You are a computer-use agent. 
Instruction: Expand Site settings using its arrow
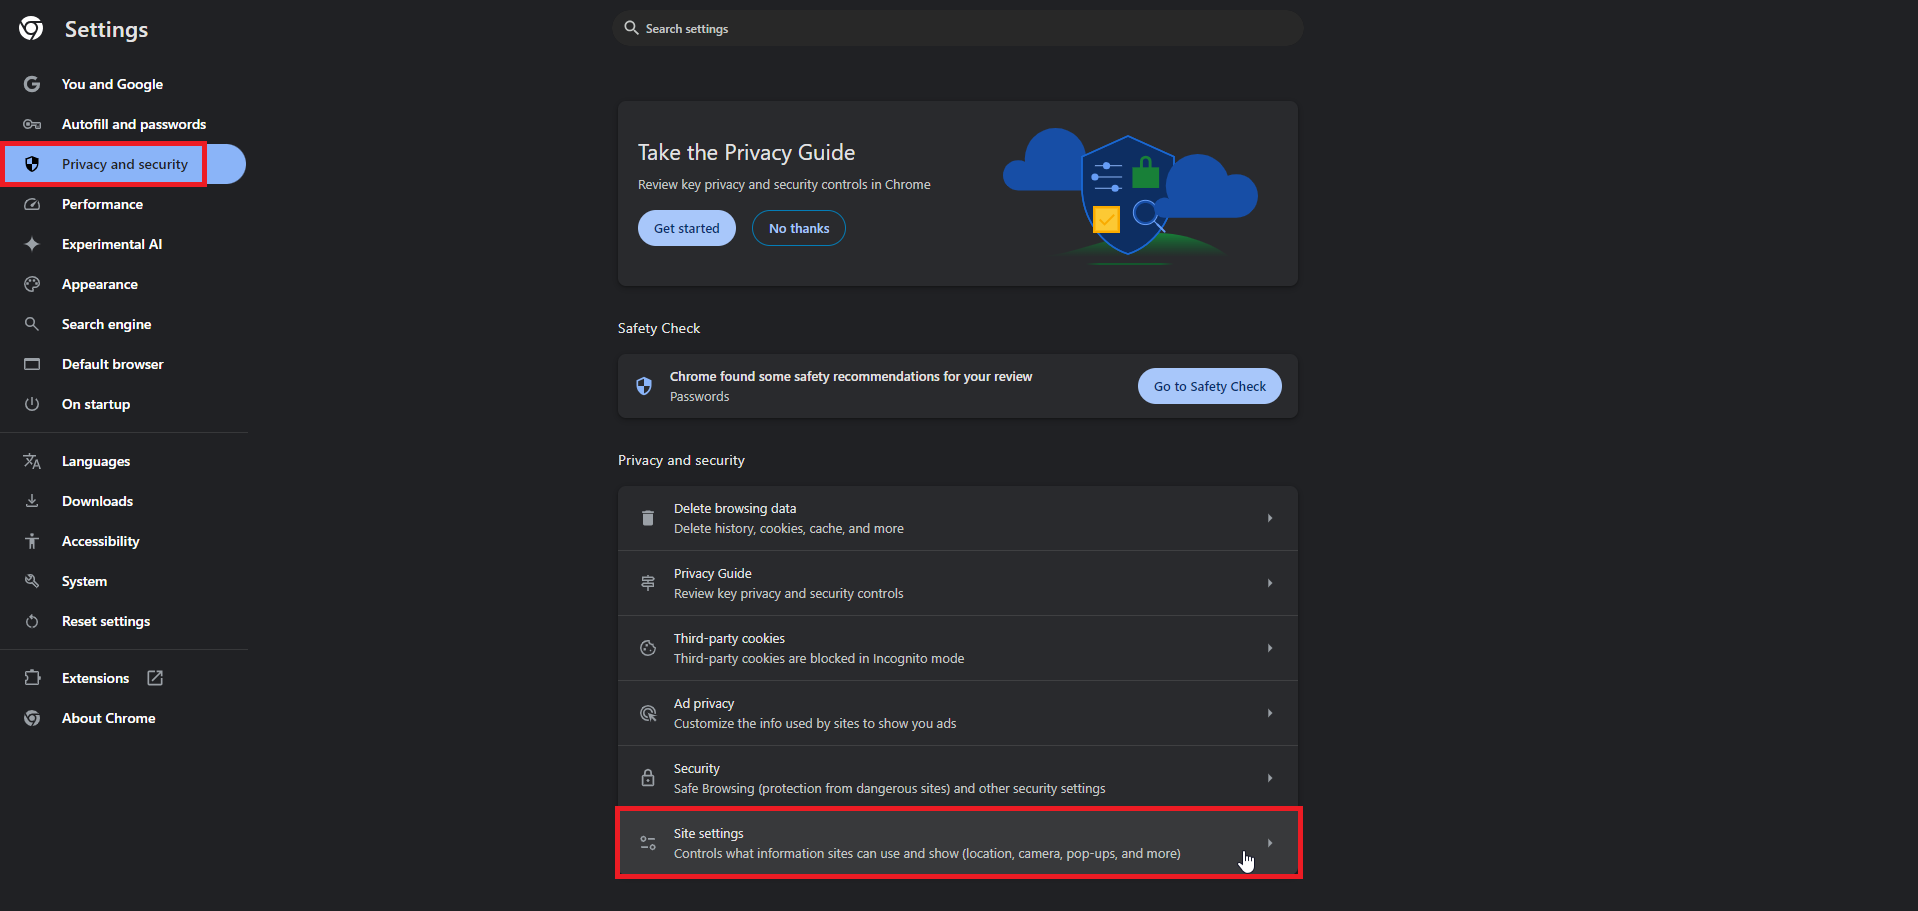tap(1270, 843)
